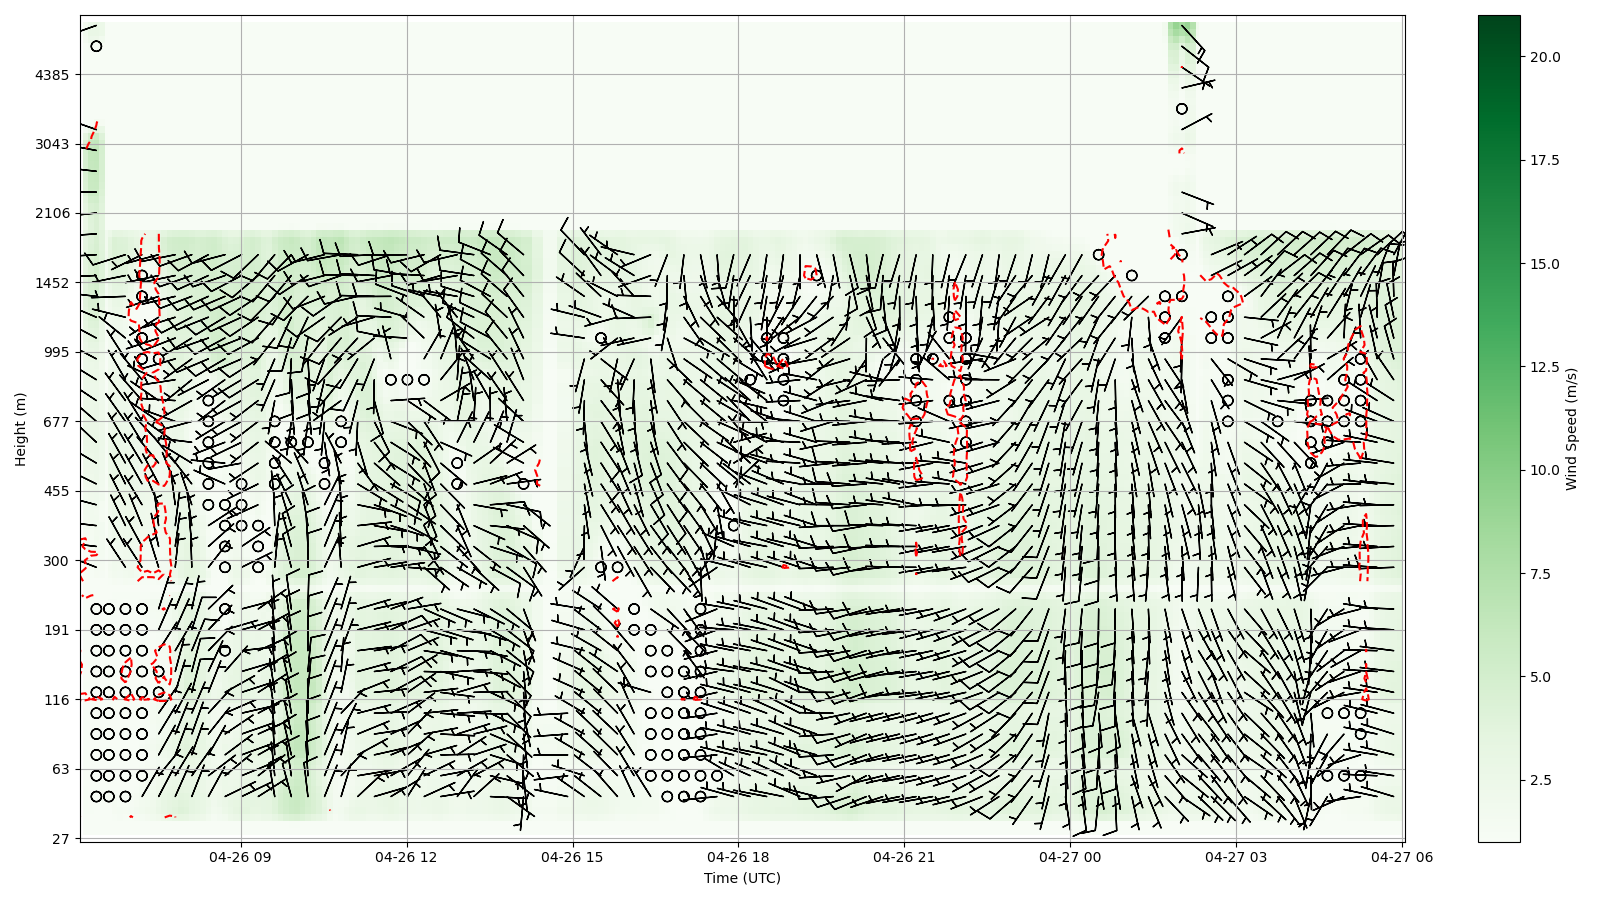This screenshot has width=1600, height=900.
Task: Click the 4385 height tick label
Action: 52,75
